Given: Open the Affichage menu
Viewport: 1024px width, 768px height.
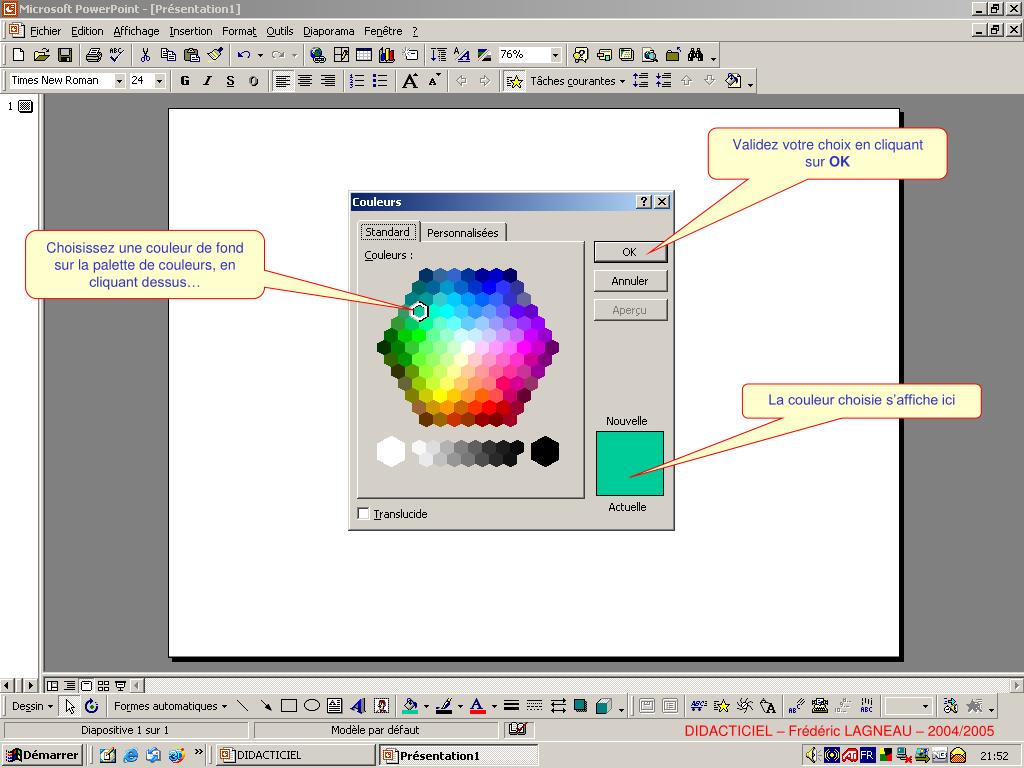Looking at the screenshot, I should [x=136, y=31].
